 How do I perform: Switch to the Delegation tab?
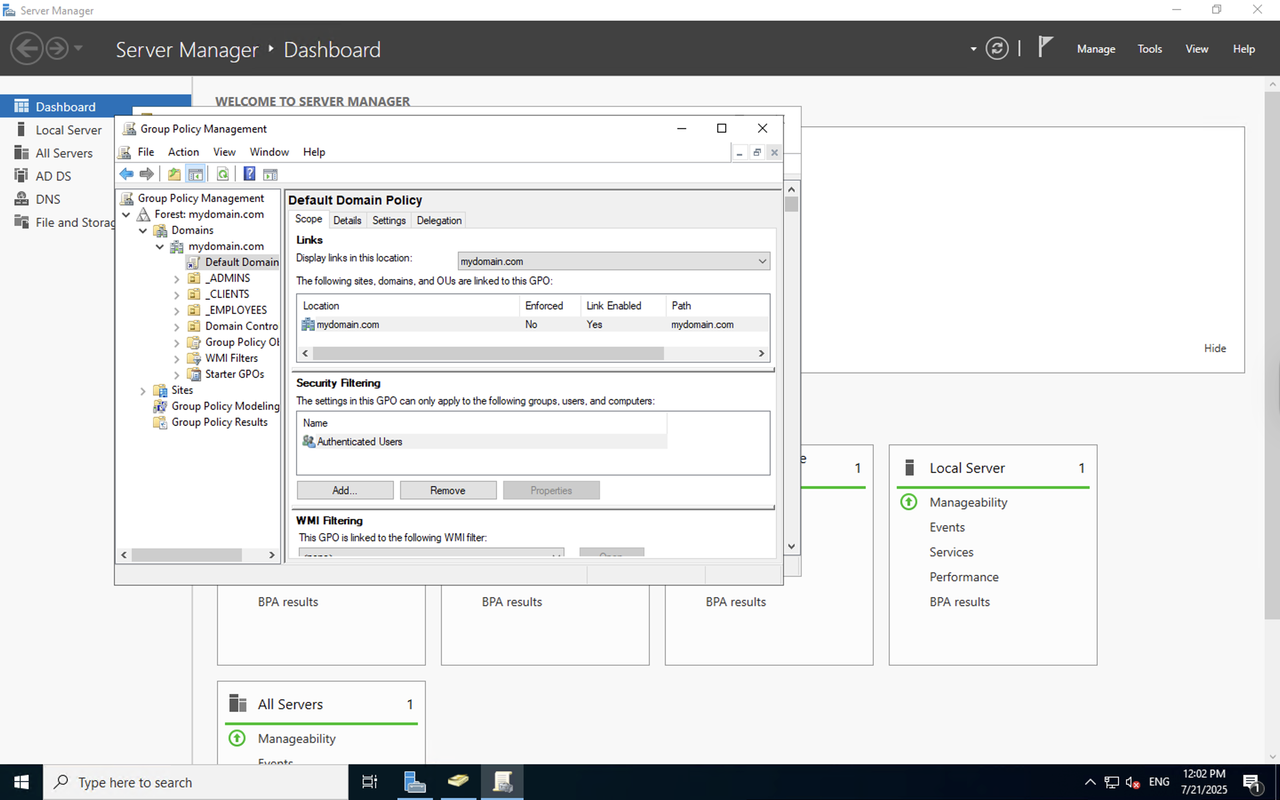pos(439,220)
